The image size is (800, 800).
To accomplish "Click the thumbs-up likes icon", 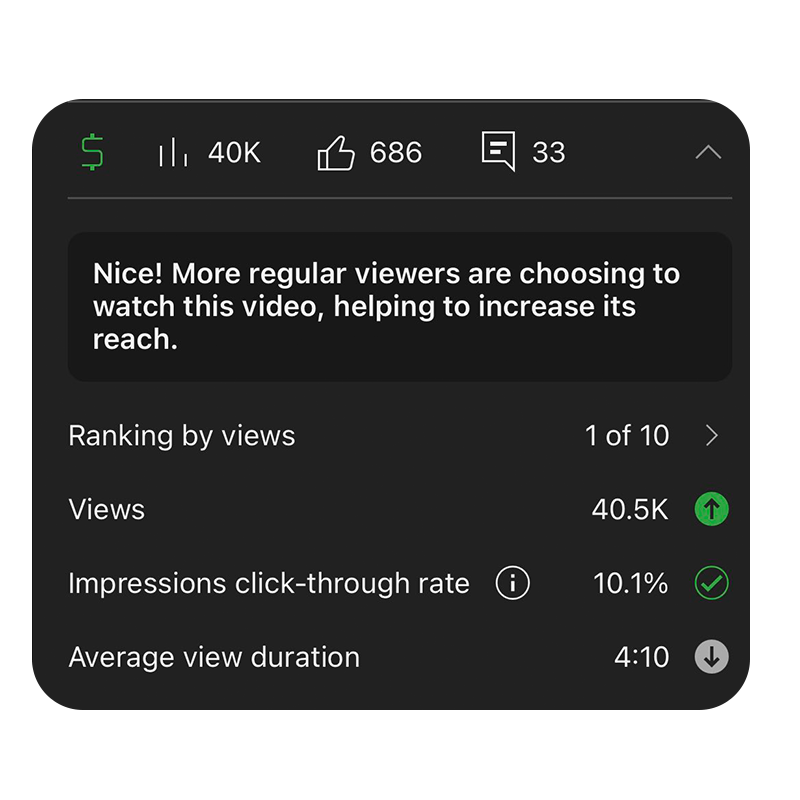I will coord(336,153).
